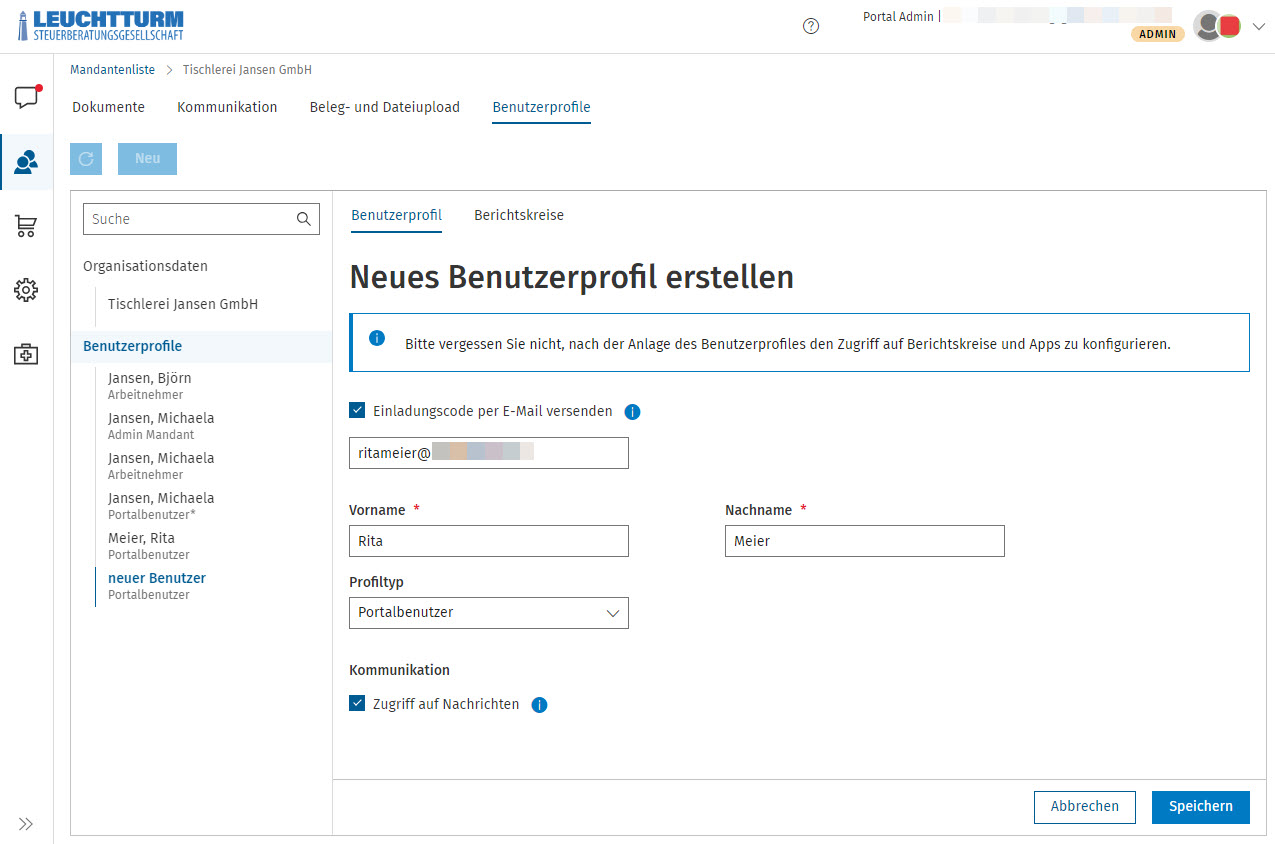Open the Profiltyp dropdown
Viewport: 1275px width, 844px height.
pyautogui.click(x=488, y=613)
